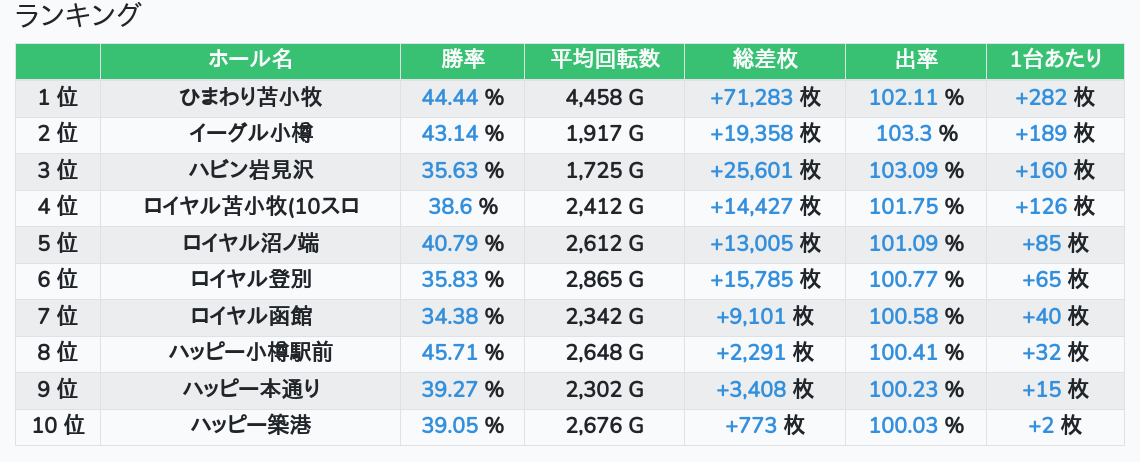Click the 総差枚 column header

tap(764, 60)
